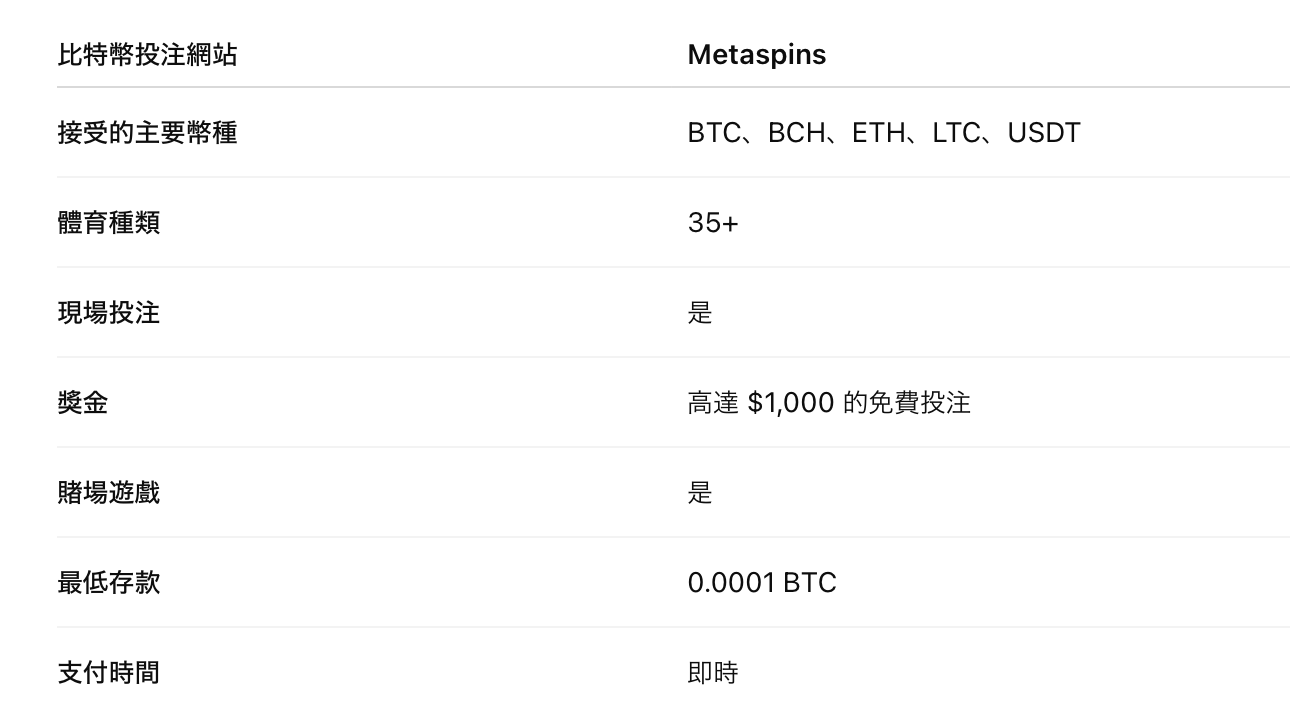Viewport: 1290px width, 720px height.
Task: Select the 支付時間 row label
Action: click(x=109, y=672)
